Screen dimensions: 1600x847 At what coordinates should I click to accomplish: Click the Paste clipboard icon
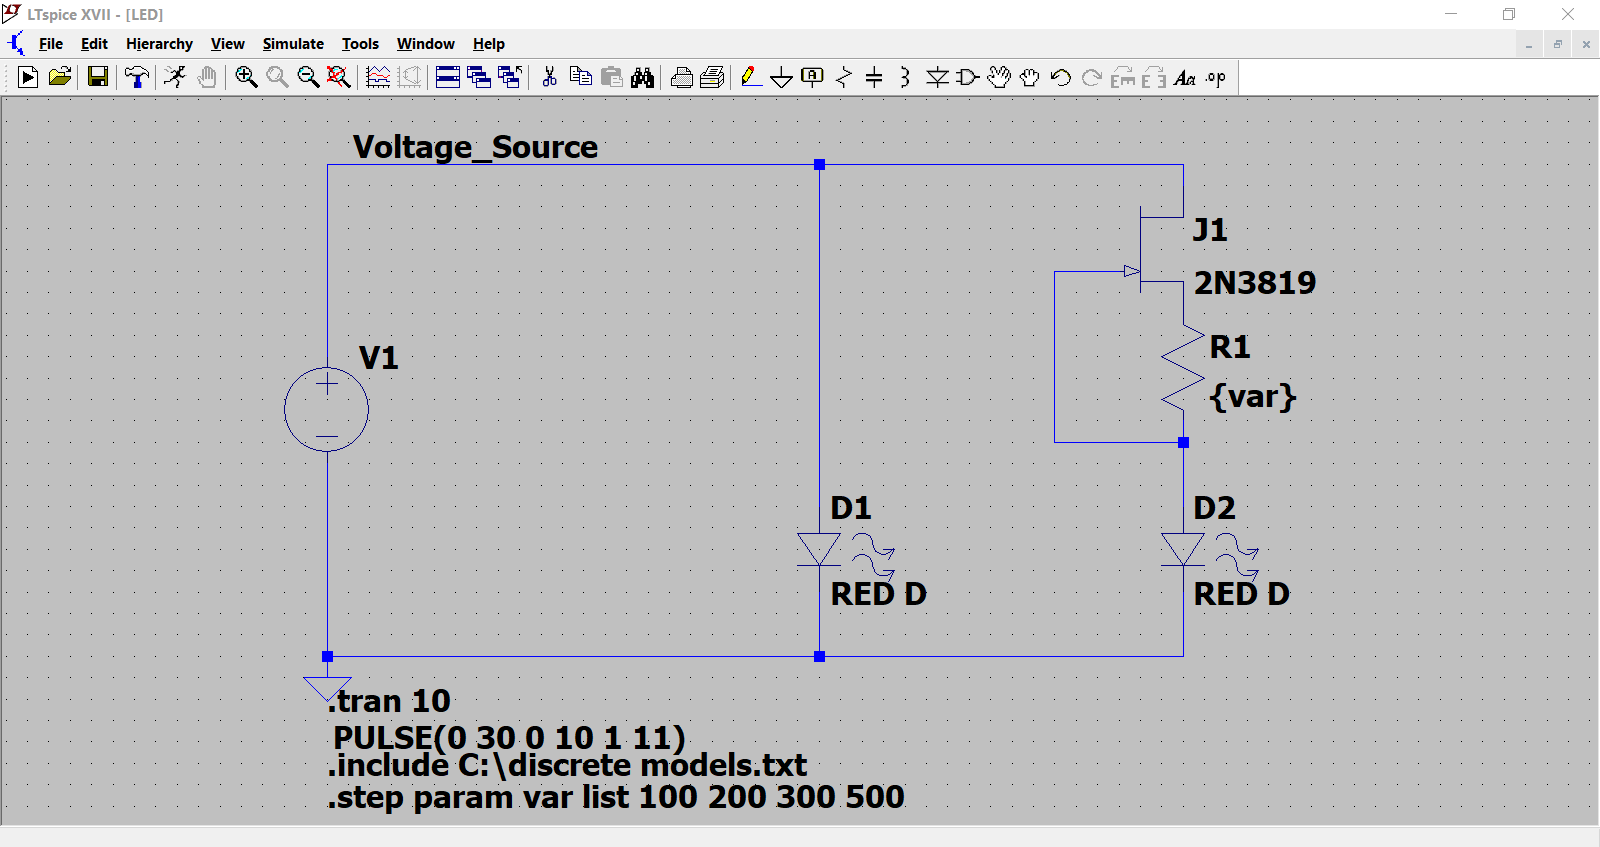612,77
